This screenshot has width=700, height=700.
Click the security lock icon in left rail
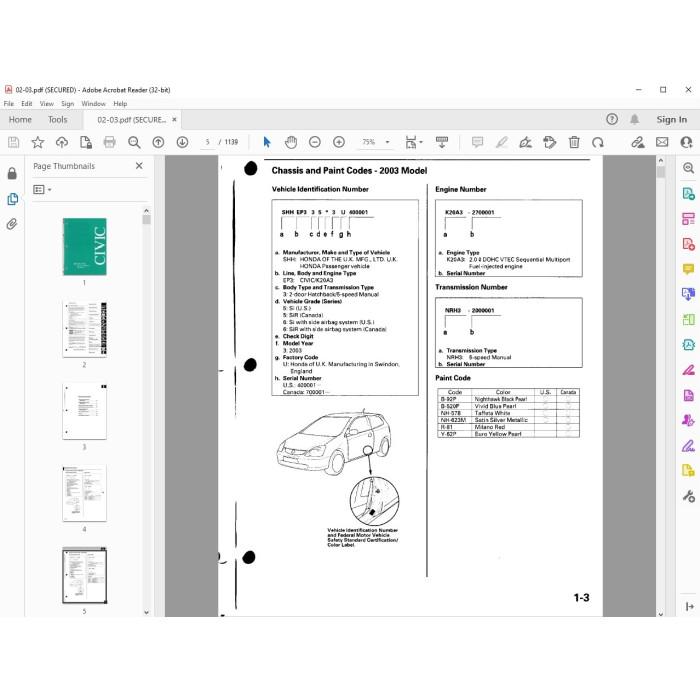[12, 173]
